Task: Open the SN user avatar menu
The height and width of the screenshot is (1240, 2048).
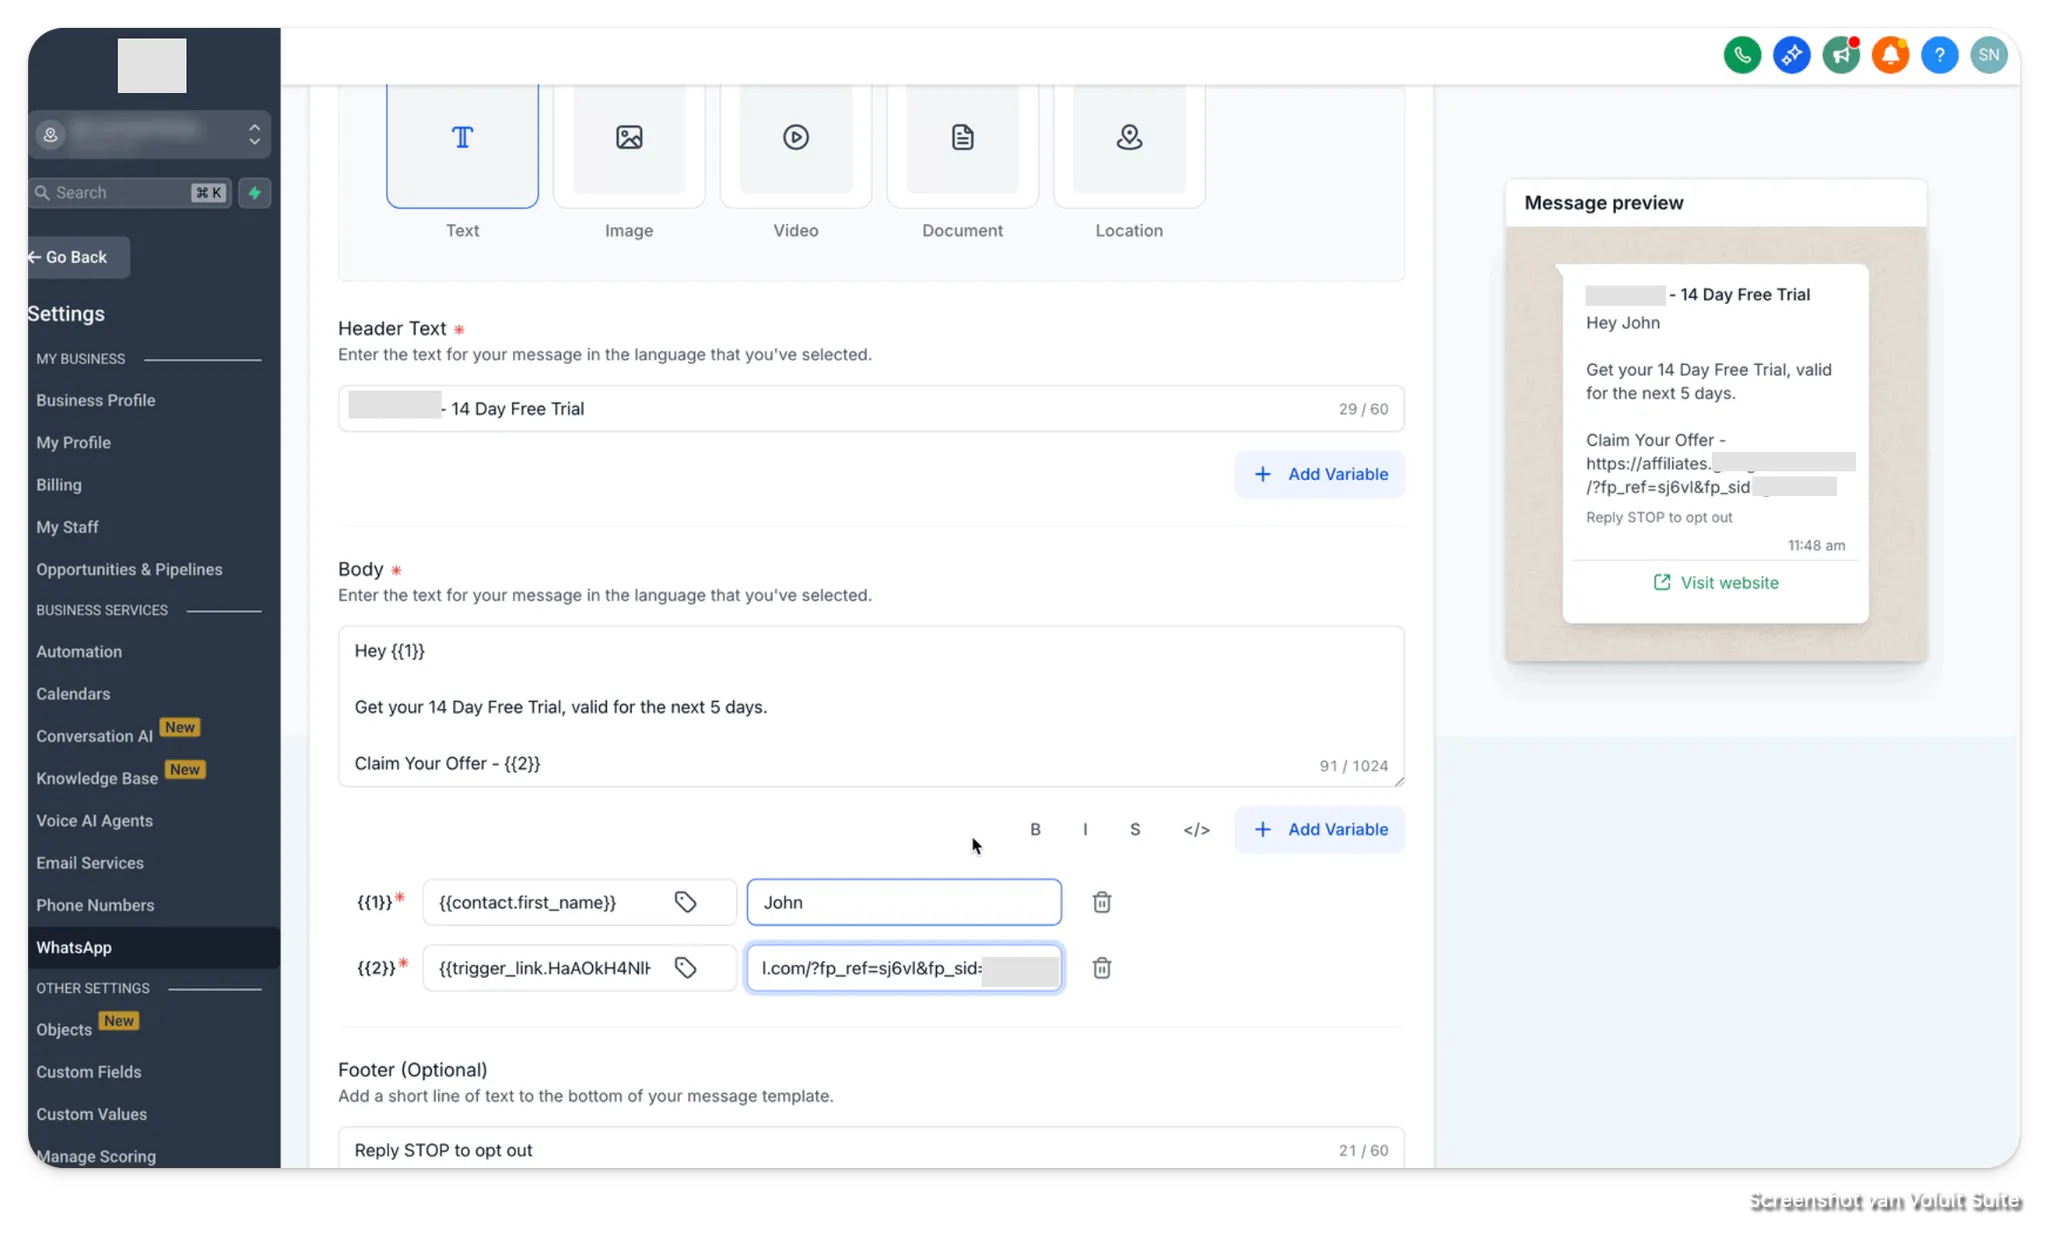Action: (1988, 55)
